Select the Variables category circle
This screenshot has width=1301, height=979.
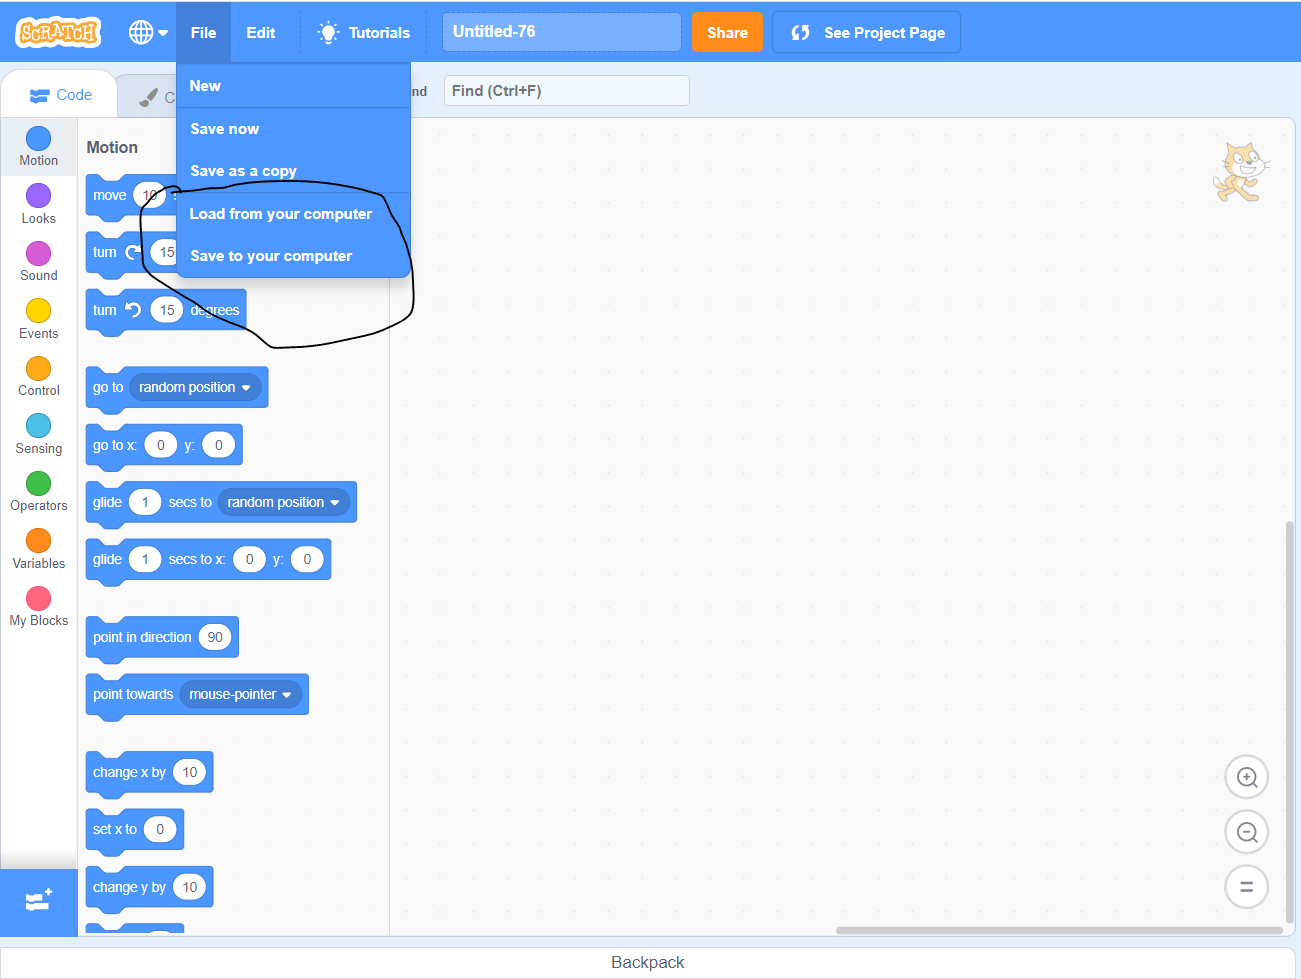pos(38,541)
